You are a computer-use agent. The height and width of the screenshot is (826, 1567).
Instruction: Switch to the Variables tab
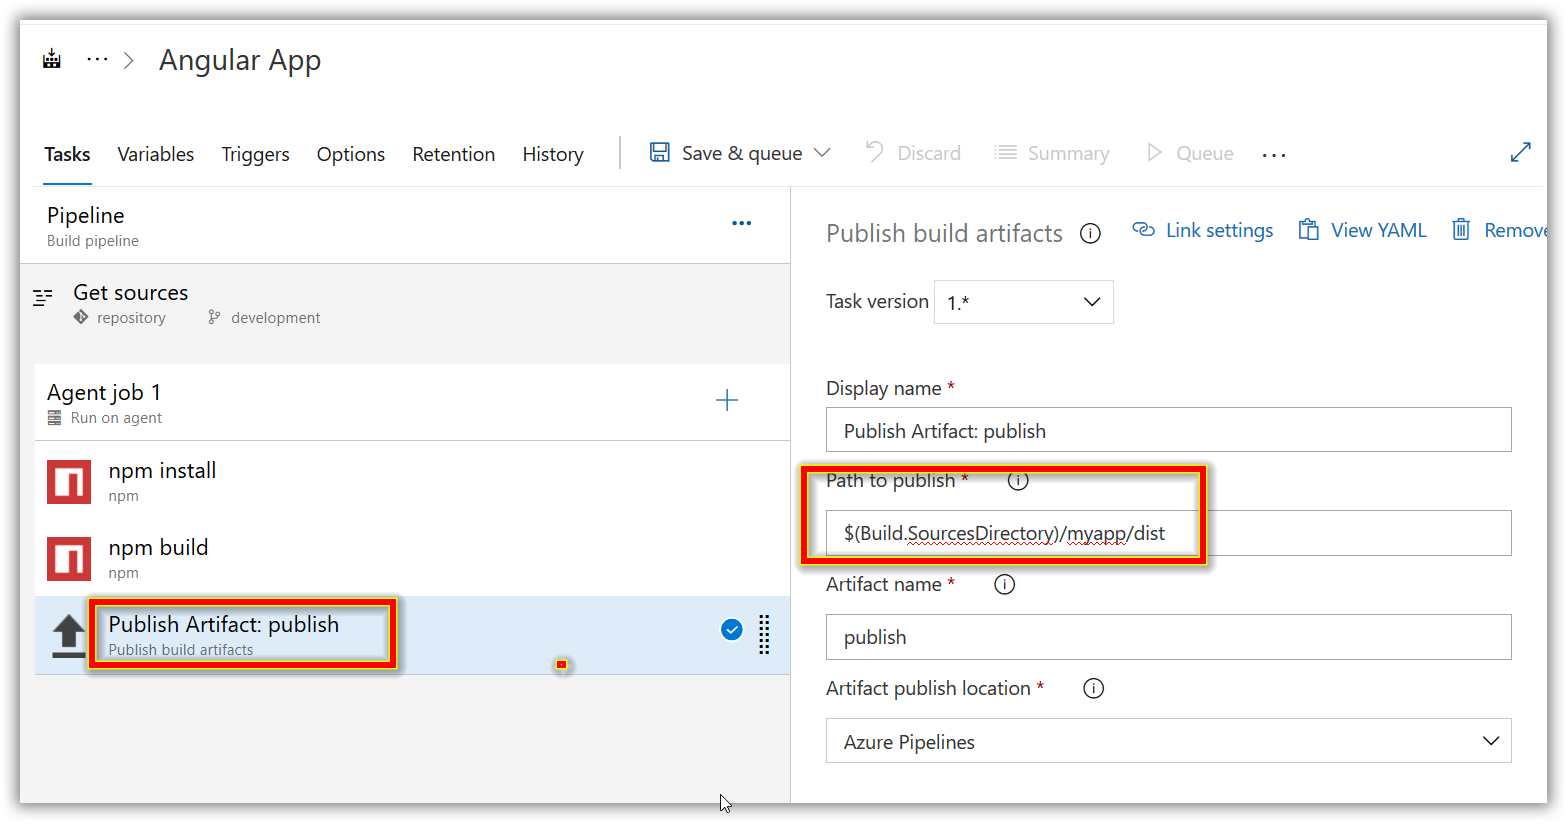coord(156,154)
